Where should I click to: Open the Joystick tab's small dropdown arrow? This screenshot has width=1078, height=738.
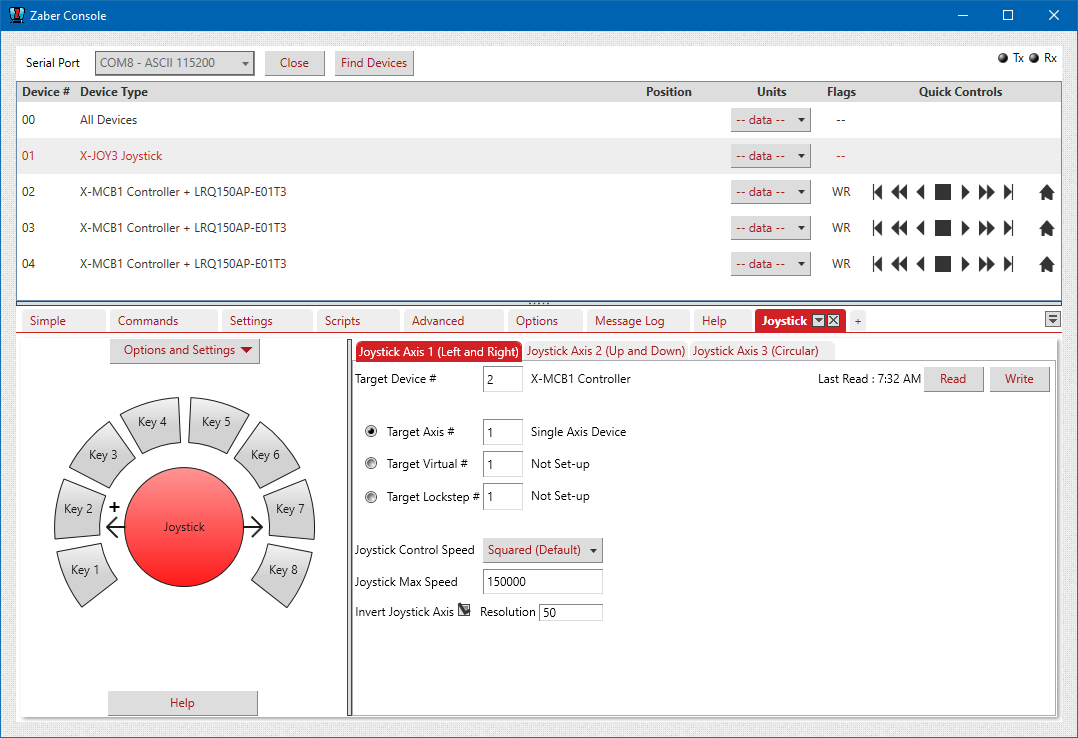click(818, 321)
